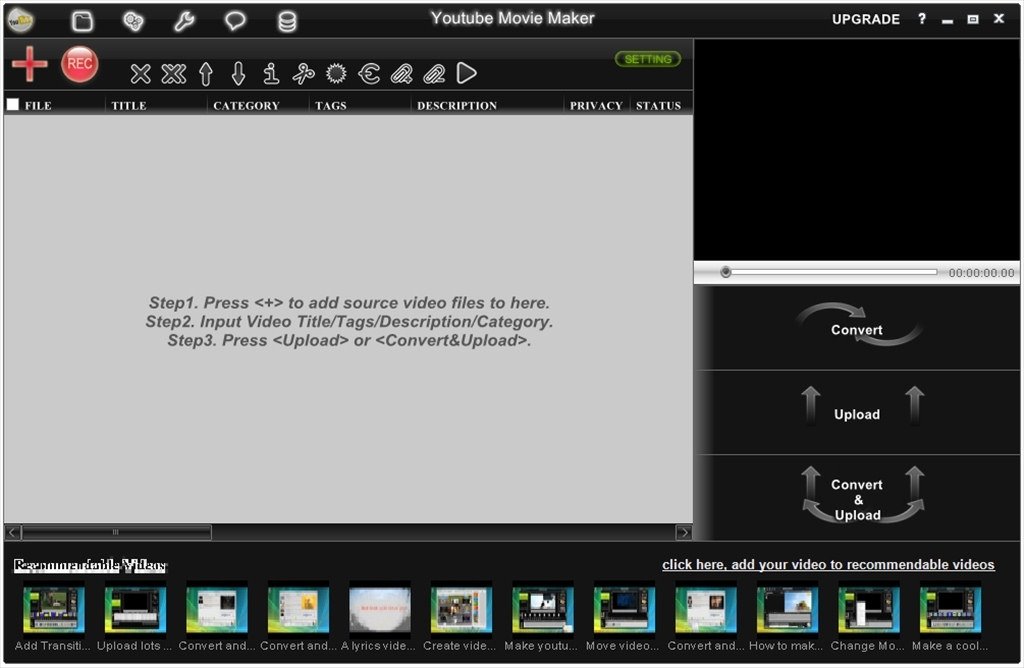Move selected file down with arrow icon
The height and width of the screenshot is (668, 1024).
238,74
